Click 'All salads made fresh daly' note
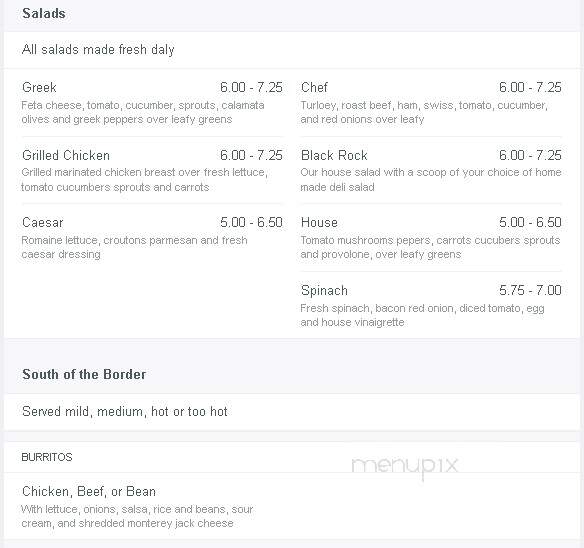 (98, 50)
